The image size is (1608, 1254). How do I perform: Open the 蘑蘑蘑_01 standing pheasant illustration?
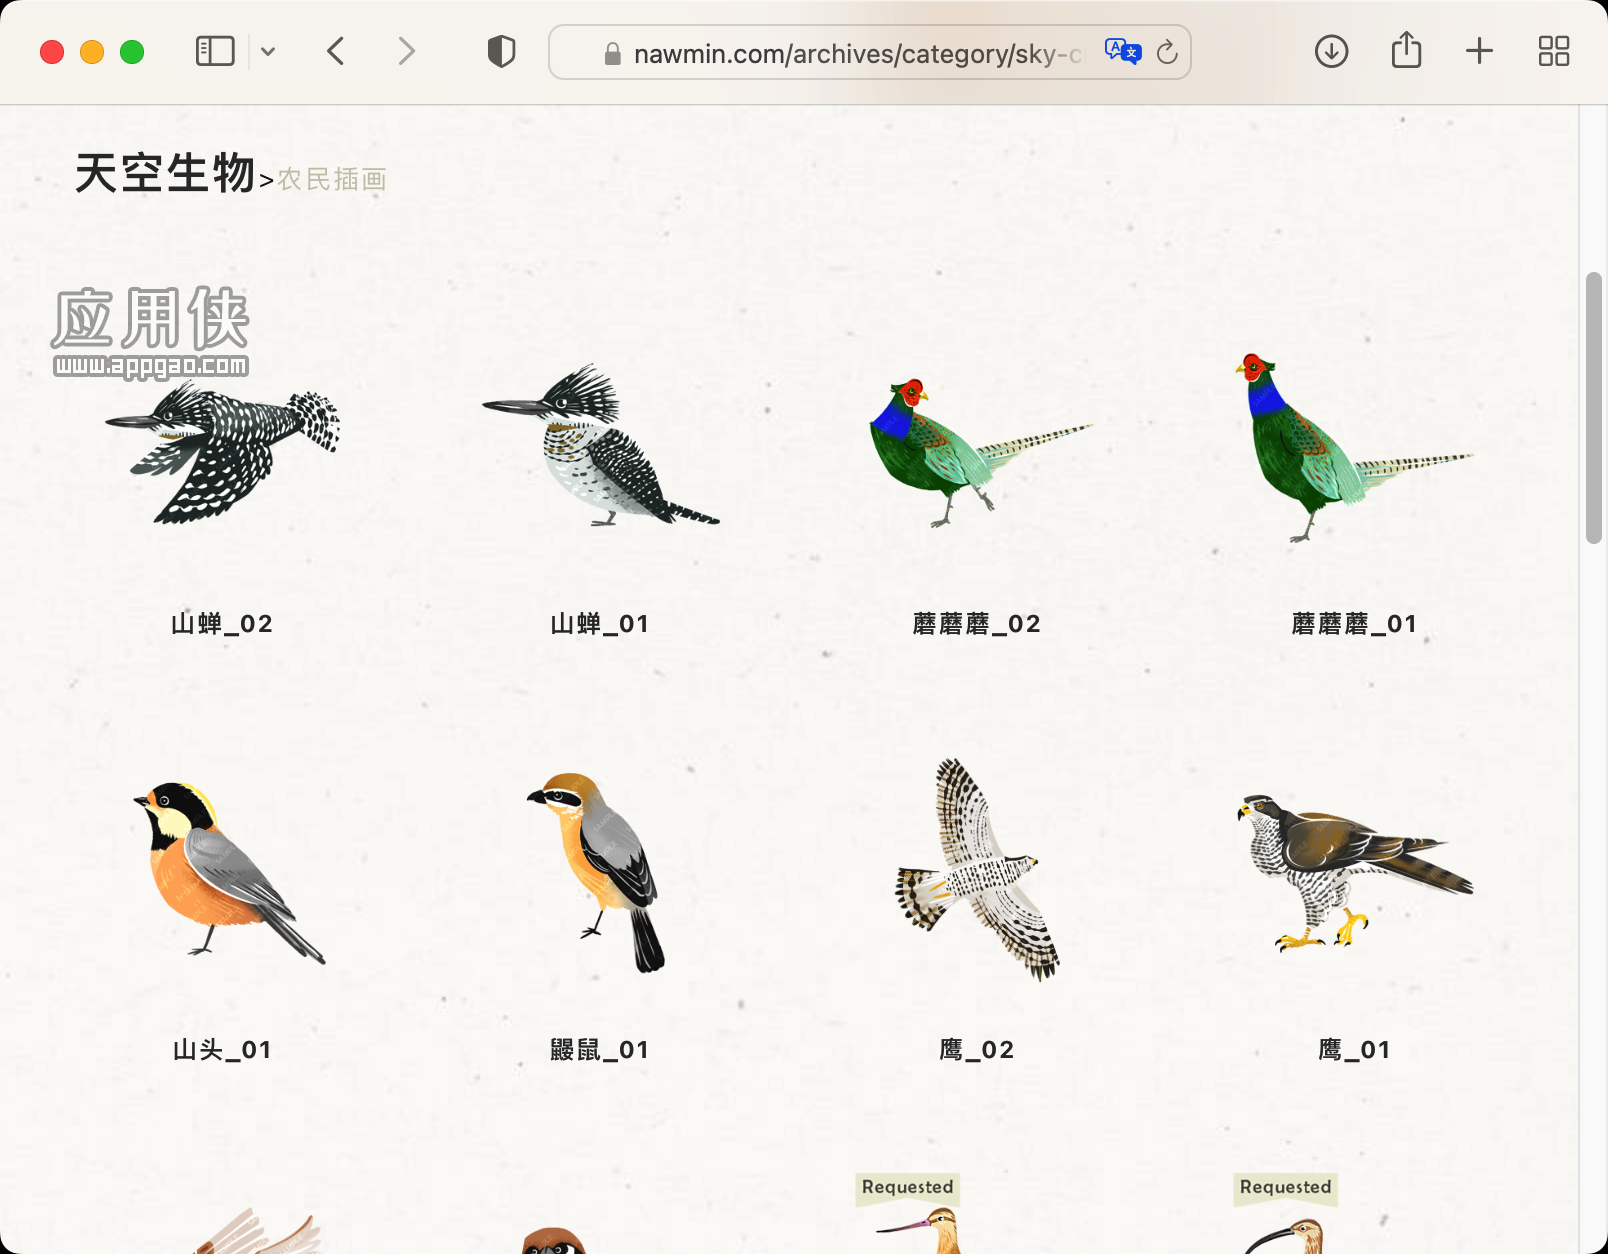point(1354,447)
